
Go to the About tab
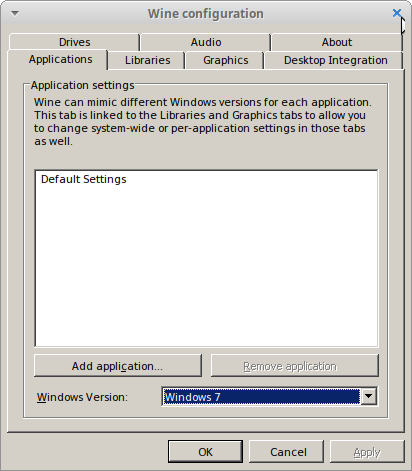pos(337,42)
